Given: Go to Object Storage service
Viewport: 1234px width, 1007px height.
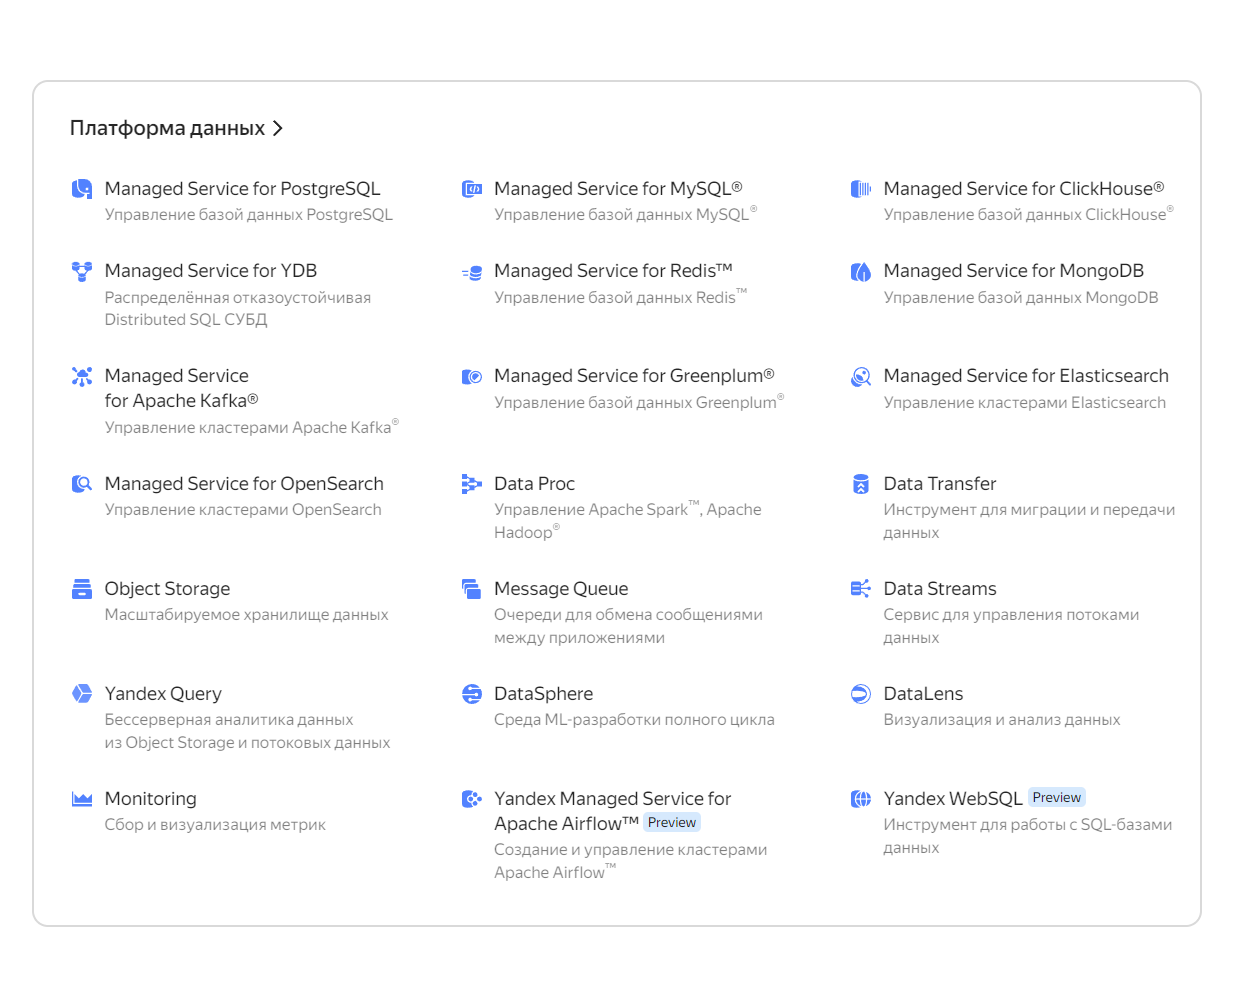Looking at the screenshot, I should point(167,588).
